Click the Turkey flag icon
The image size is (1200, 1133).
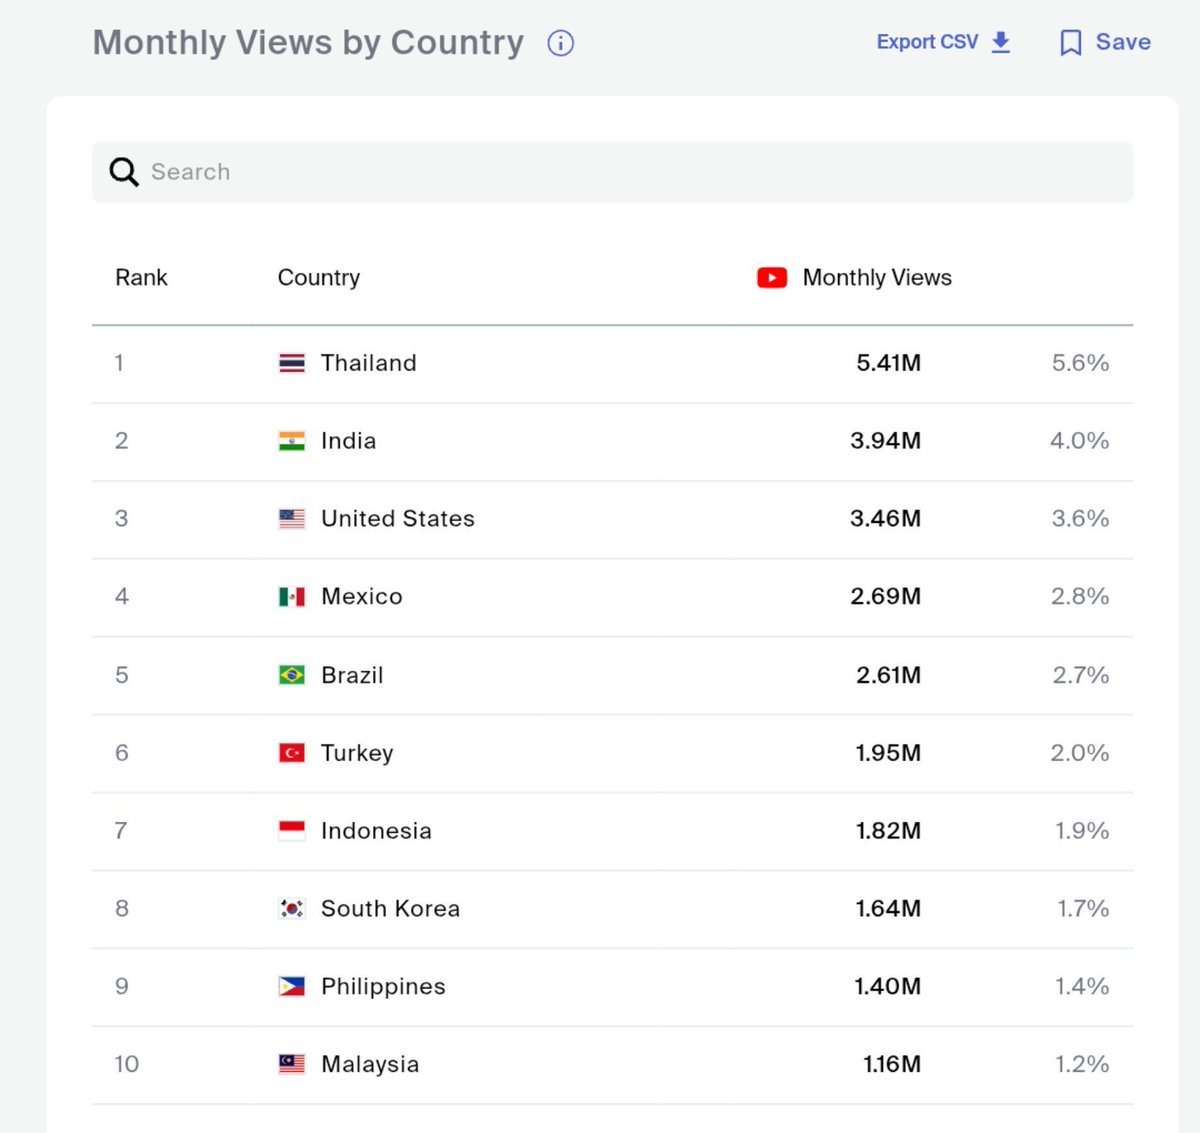[x=292, y=753]
